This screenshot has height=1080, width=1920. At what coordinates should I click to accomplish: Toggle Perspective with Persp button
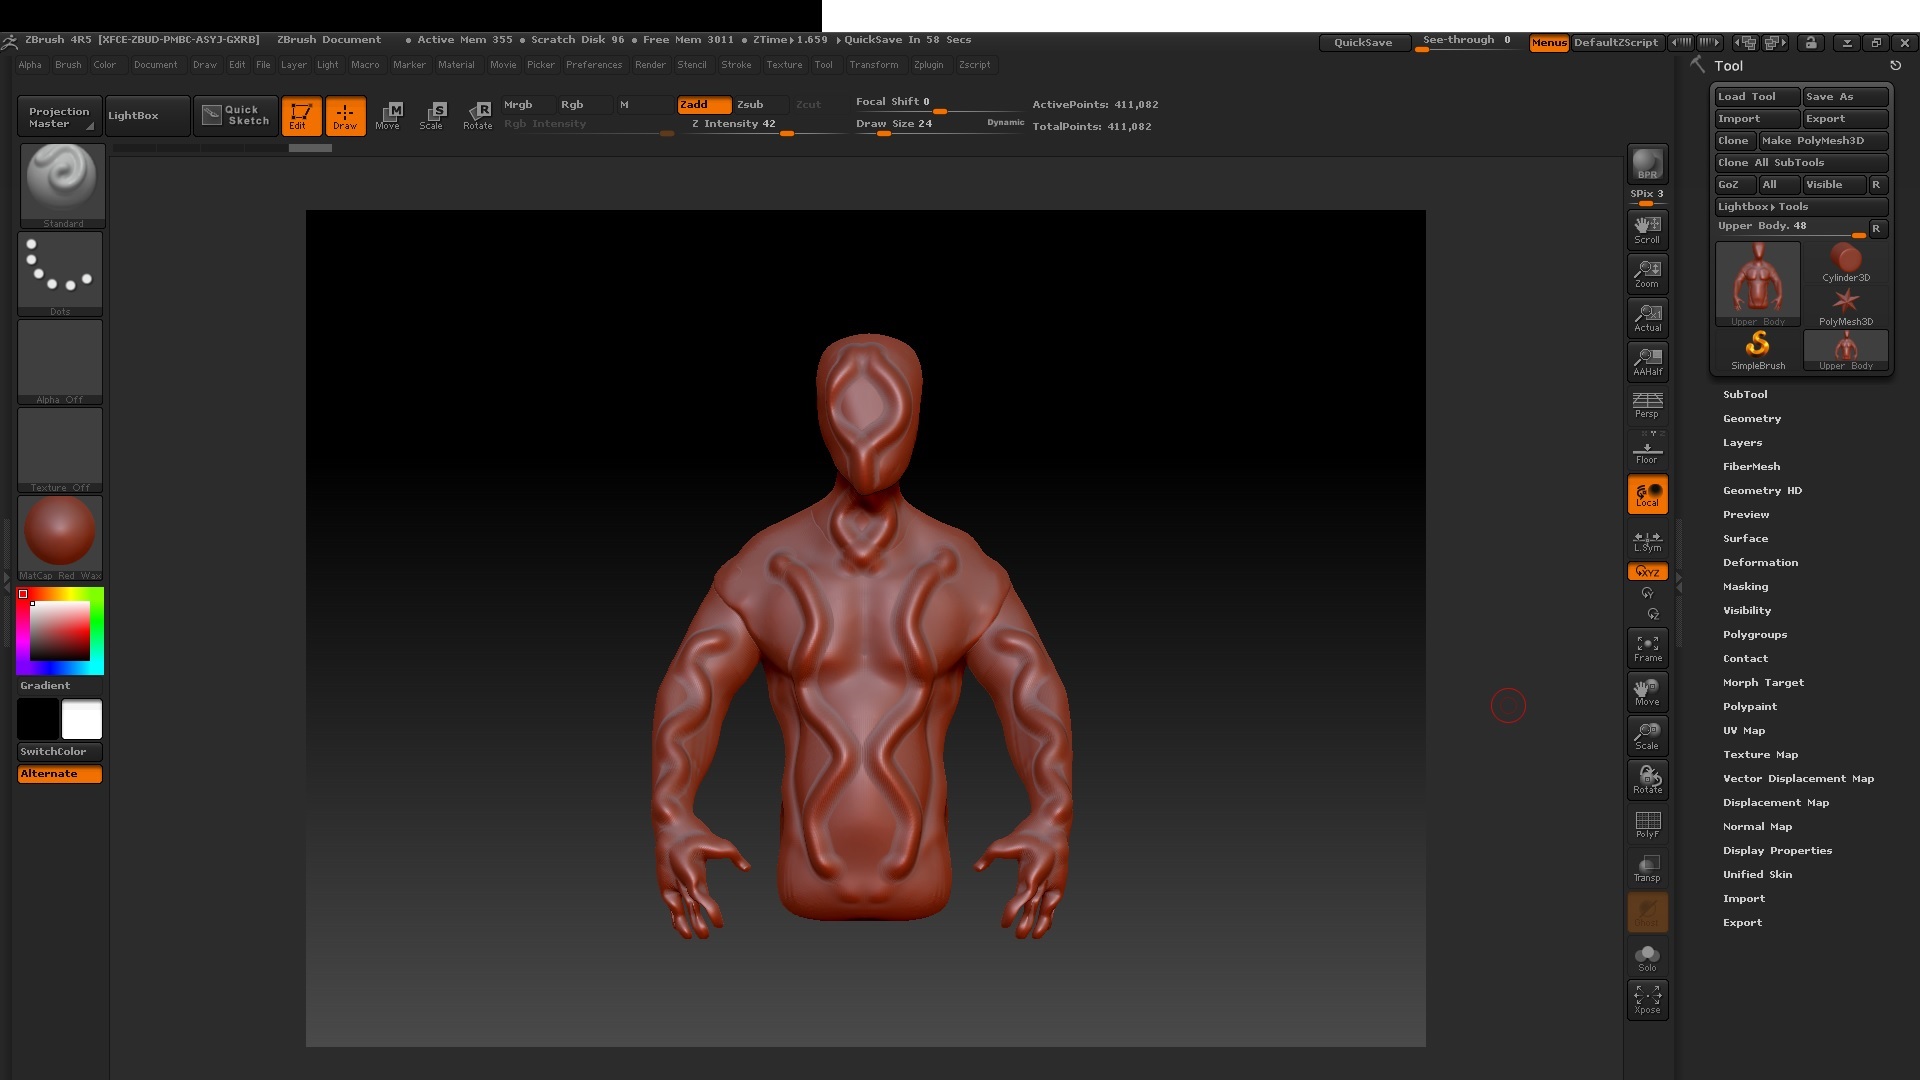click(1647, 405)
